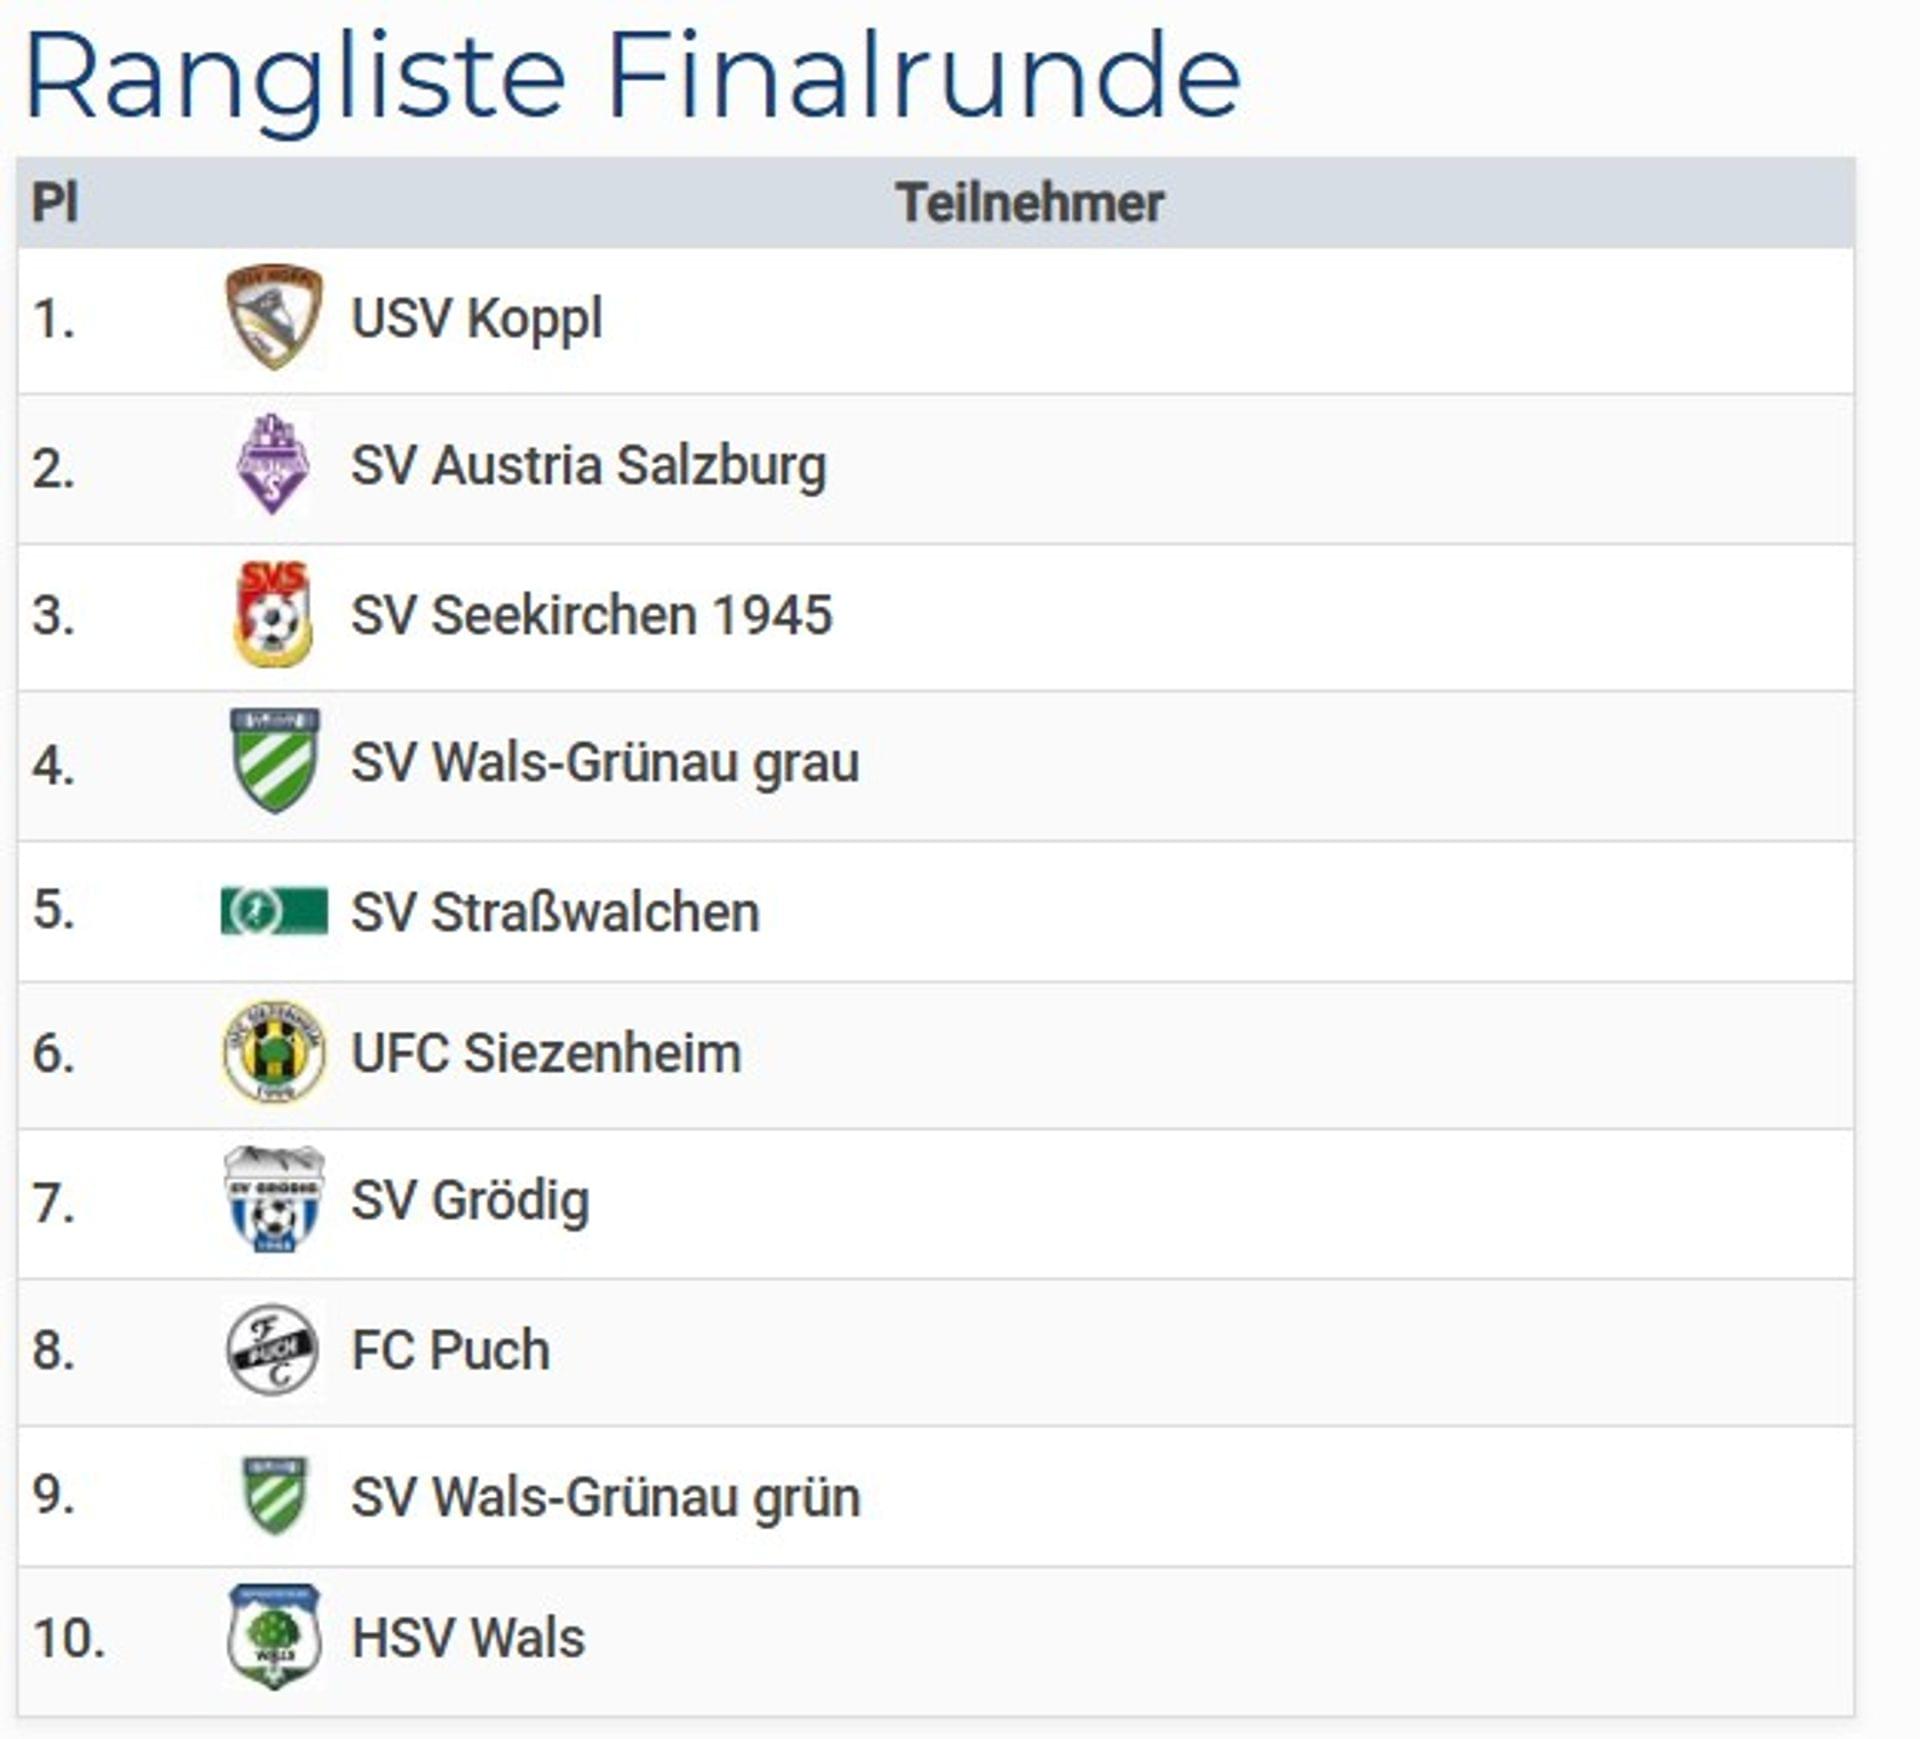Click the SV Grödig club crest
Screen dimensions: 1920x1739
274,1200
